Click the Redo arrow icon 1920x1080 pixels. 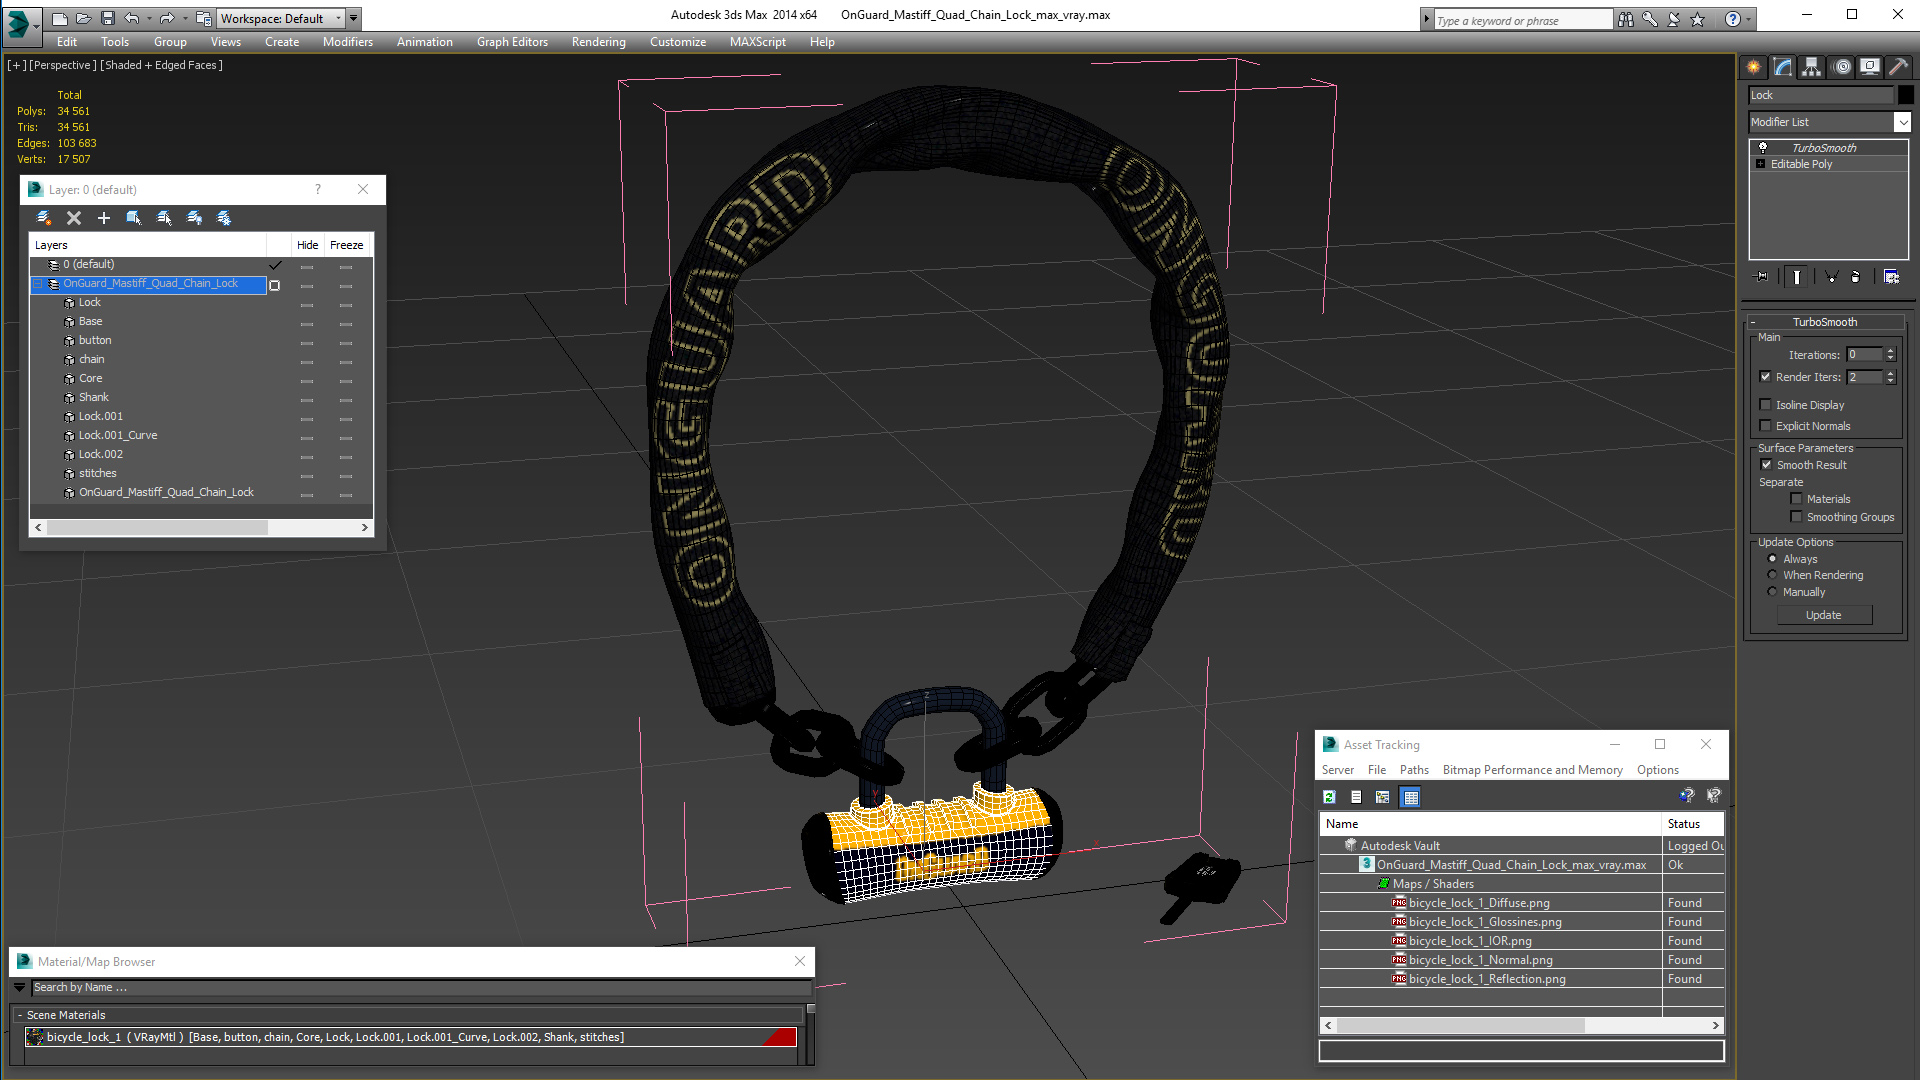tap(167, 18)
